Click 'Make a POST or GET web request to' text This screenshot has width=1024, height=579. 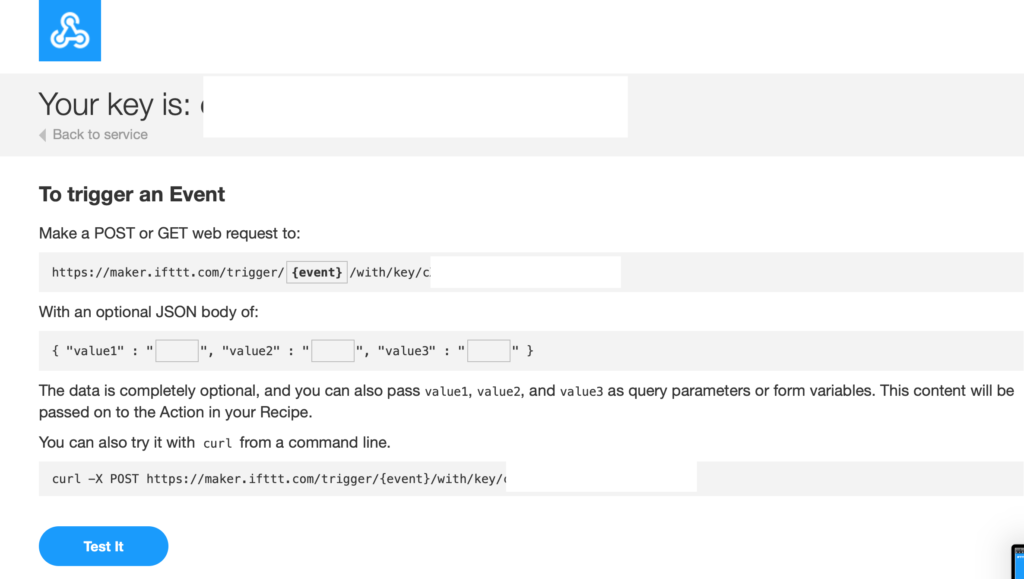coord(170,234)
